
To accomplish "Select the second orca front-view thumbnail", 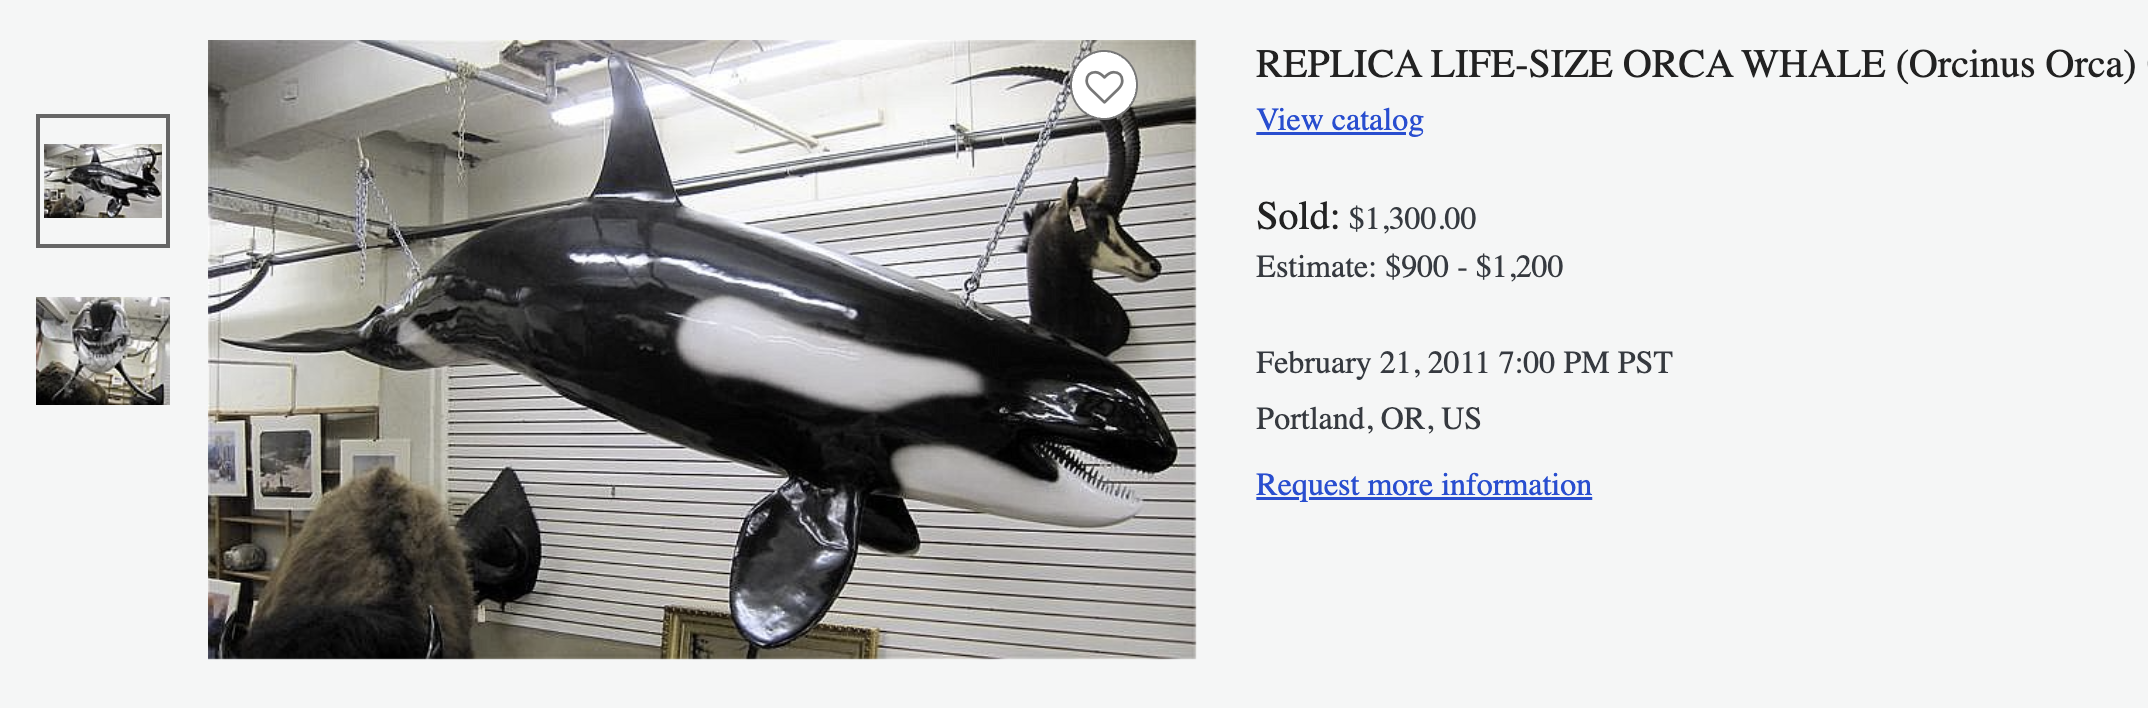I will [103, 351].
